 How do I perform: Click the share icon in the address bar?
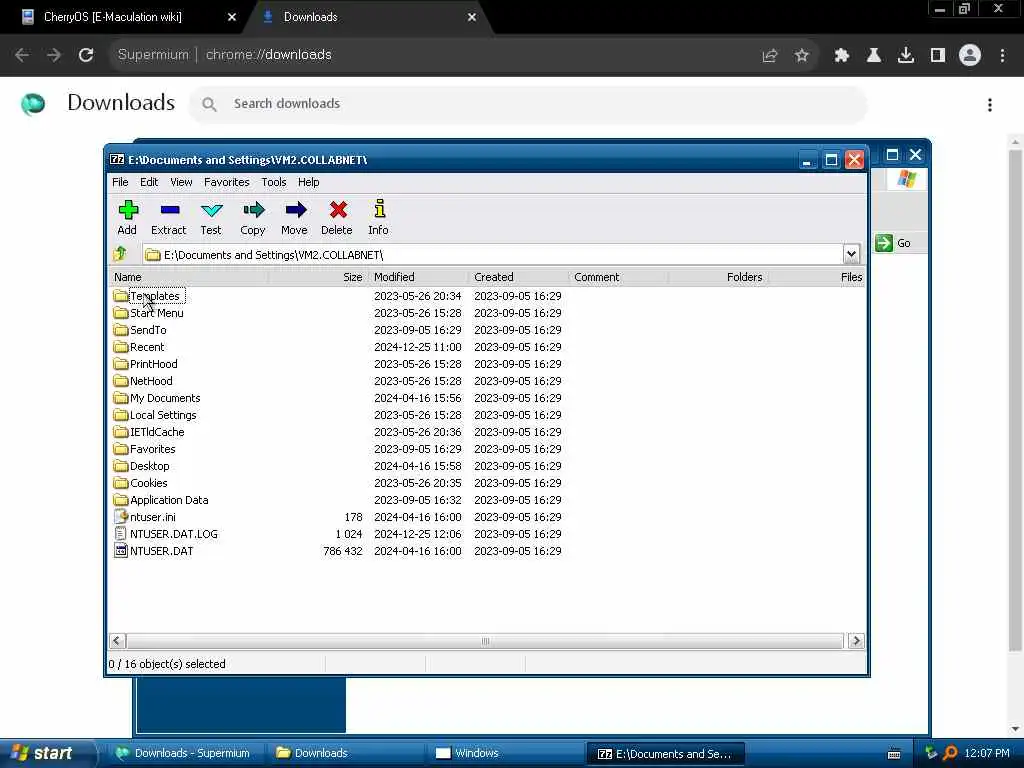[770, 56]
